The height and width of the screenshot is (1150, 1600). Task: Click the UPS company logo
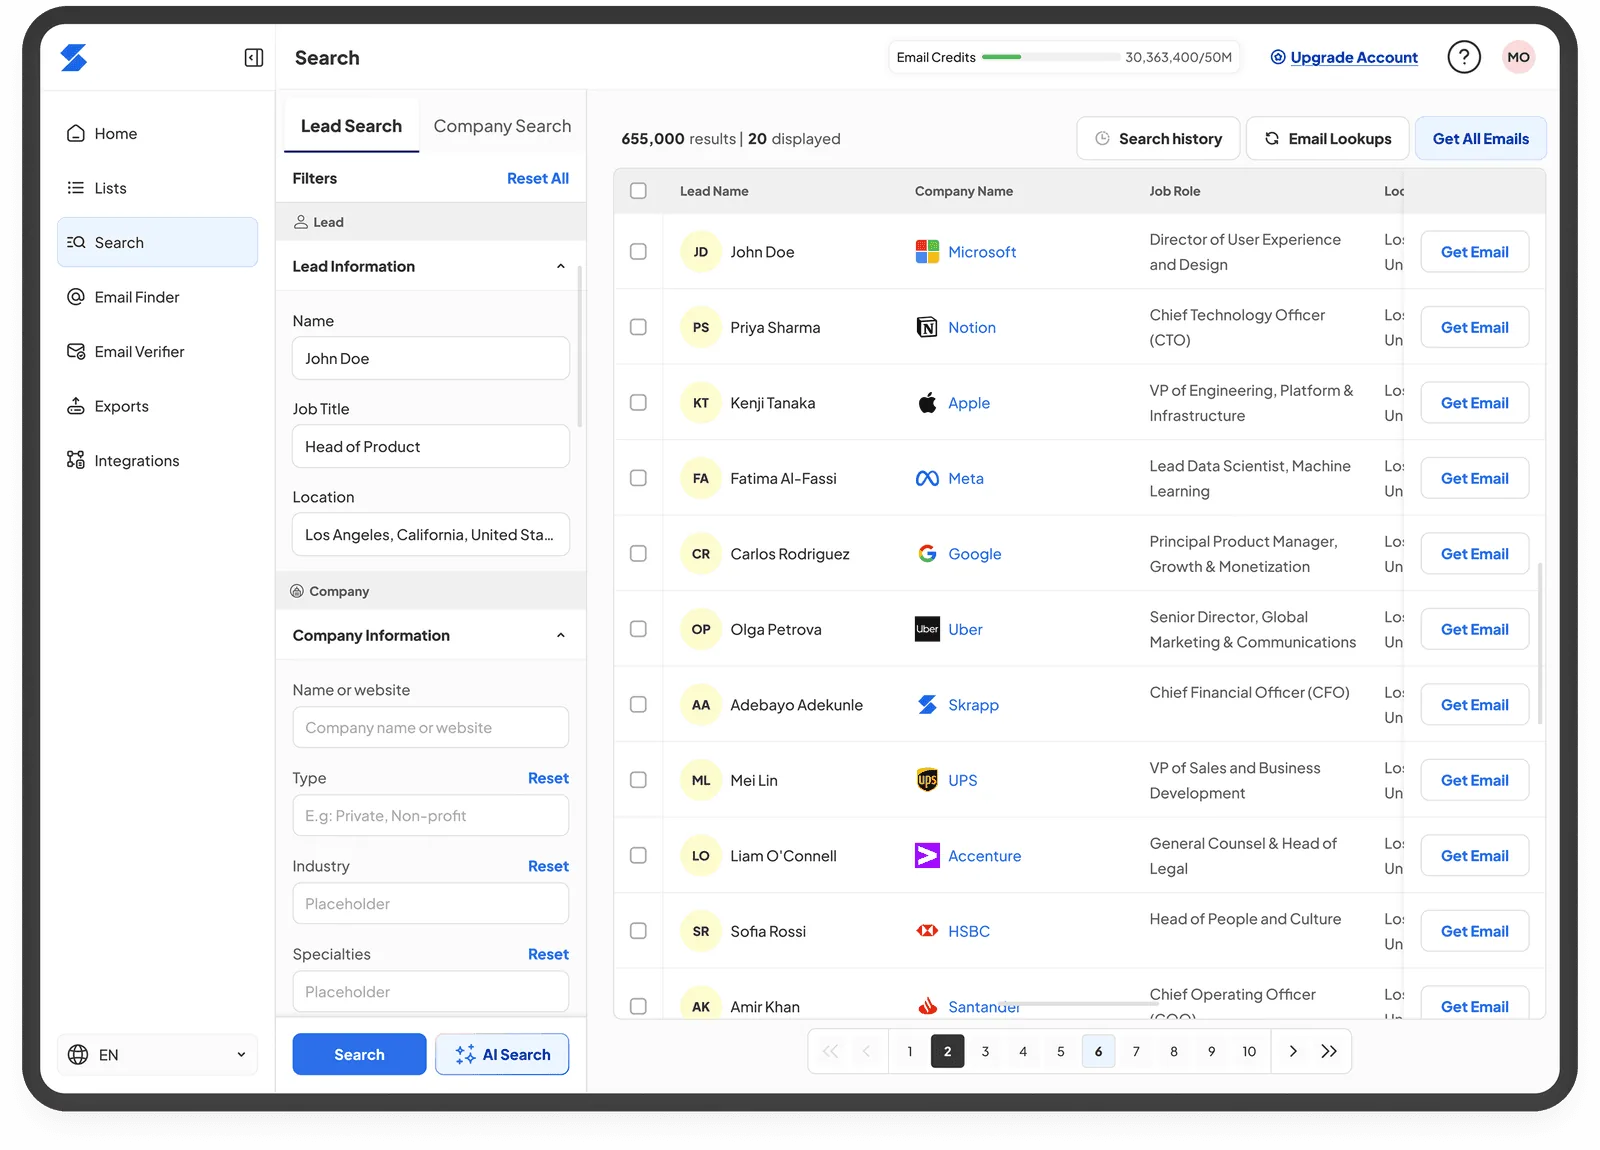[927, 780]
